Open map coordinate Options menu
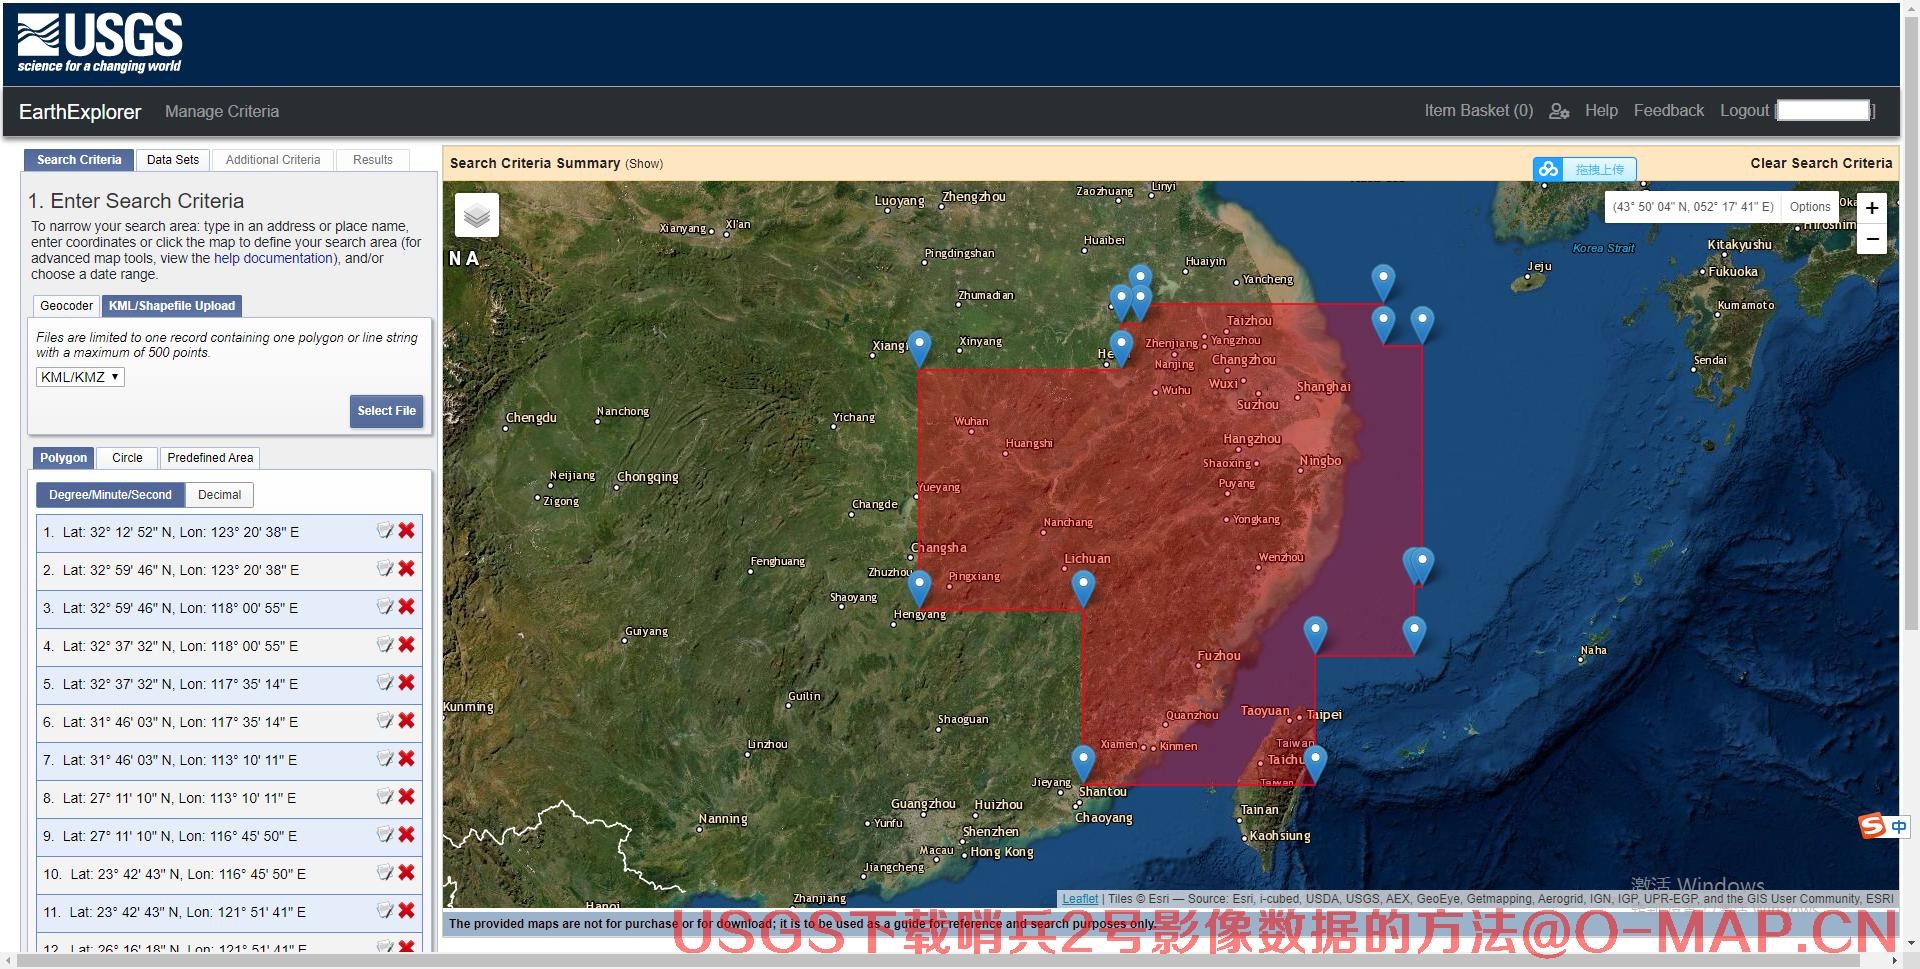Image resolution: width=1920 pixels, height=969 pixels. click(1809, 207)
